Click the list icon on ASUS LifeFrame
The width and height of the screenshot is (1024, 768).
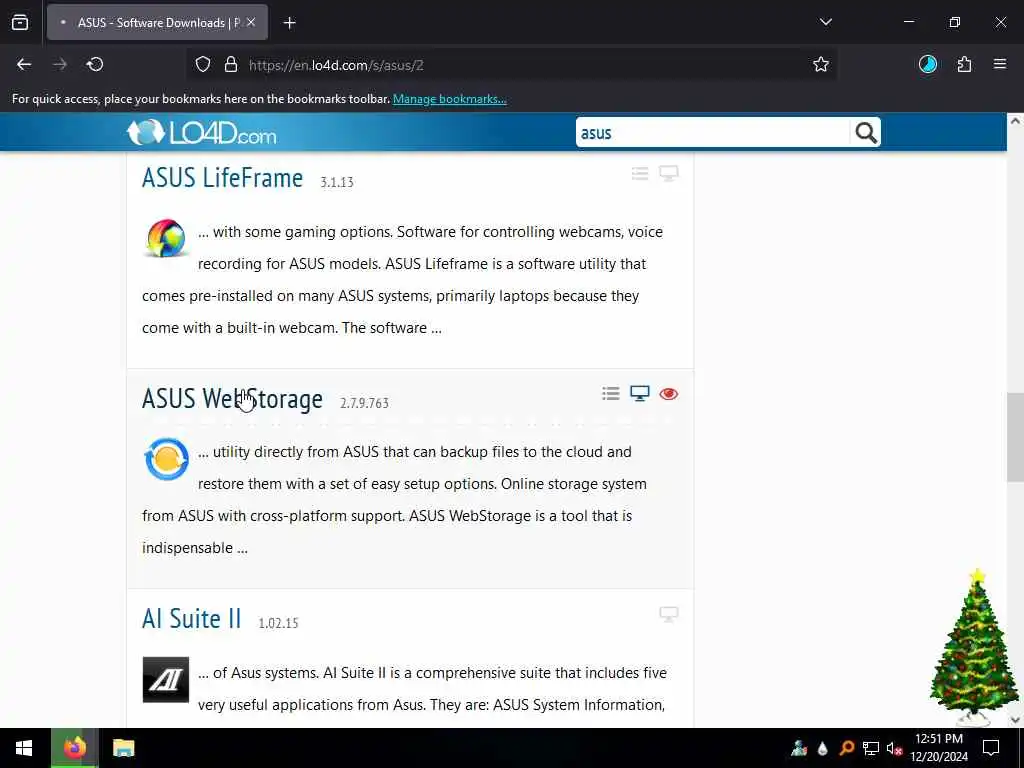(640, 173)
